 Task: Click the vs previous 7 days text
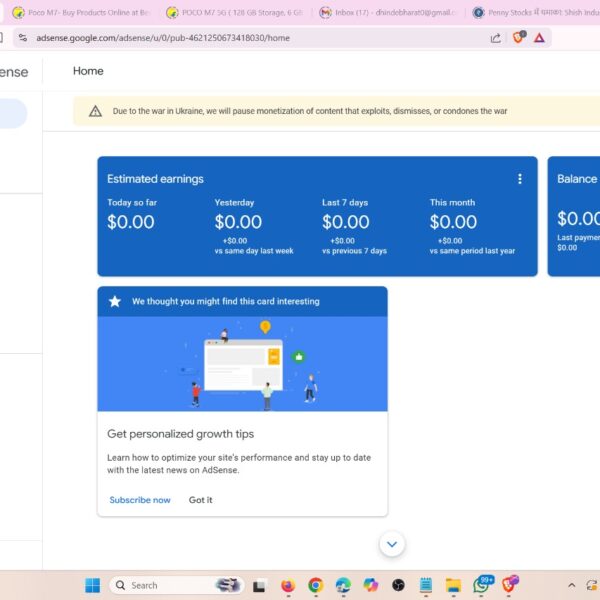coord(354,251)
